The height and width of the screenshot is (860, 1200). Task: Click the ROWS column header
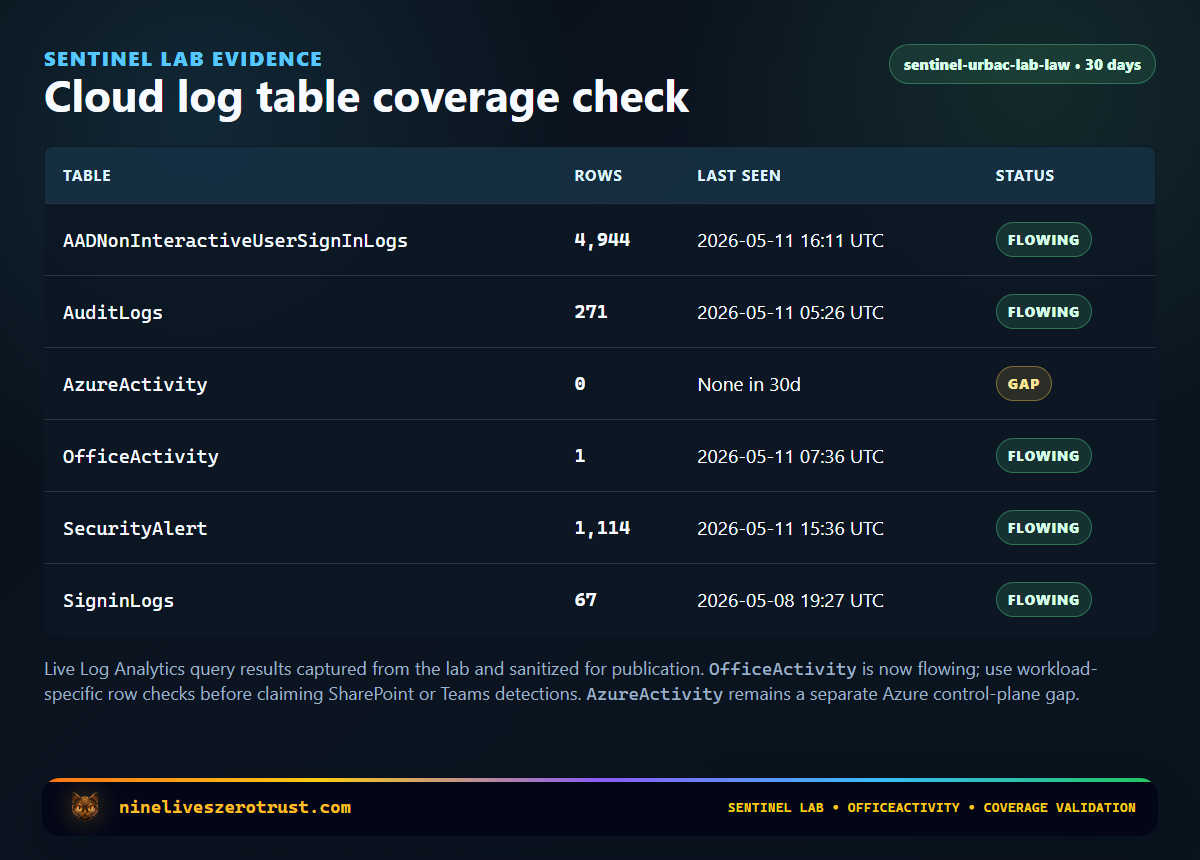point(598,175)
